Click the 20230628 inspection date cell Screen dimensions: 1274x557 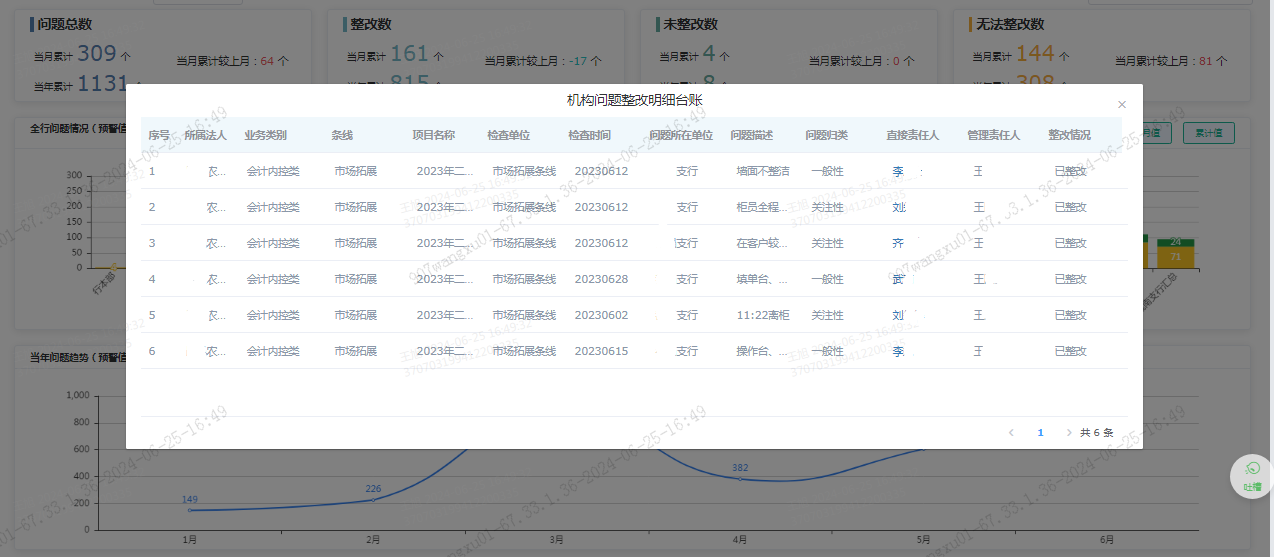point(601,279)
